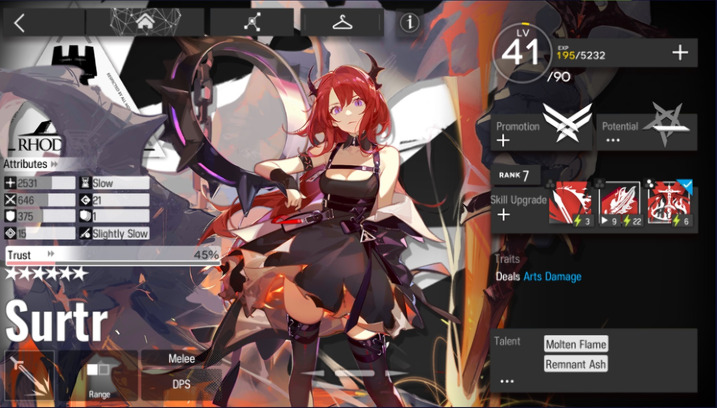
Task: Click the Slightly Slow attack speed attribute
Action: (114, 233)
